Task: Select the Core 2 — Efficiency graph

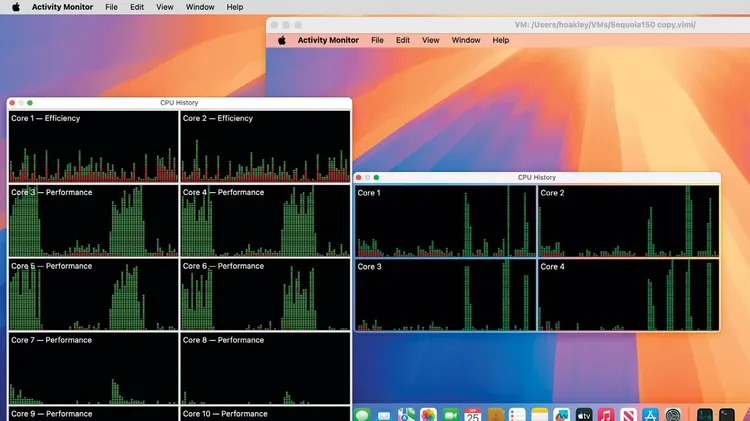Action: pos(265,146)
